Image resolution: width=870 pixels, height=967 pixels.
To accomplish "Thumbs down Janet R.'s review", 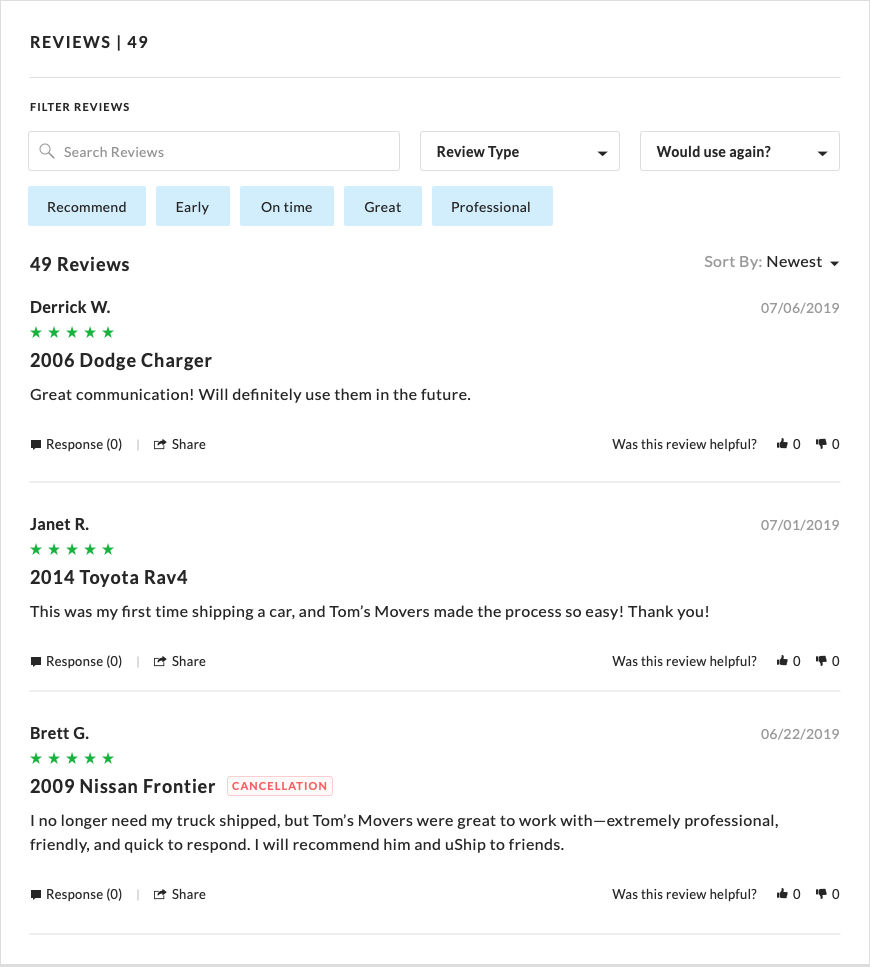I will 821,661.
